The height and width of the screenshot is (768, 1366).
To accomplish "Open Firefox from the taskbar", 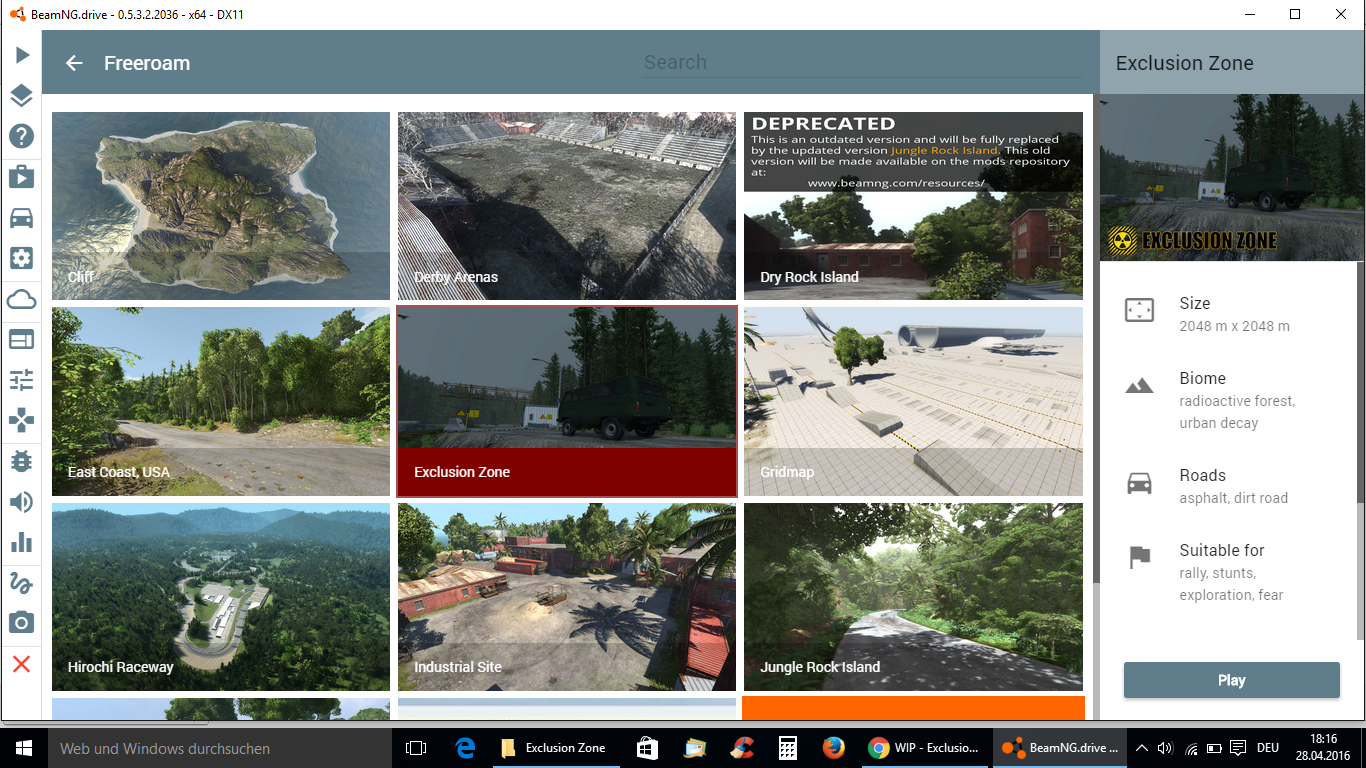I will coord(833,747).
